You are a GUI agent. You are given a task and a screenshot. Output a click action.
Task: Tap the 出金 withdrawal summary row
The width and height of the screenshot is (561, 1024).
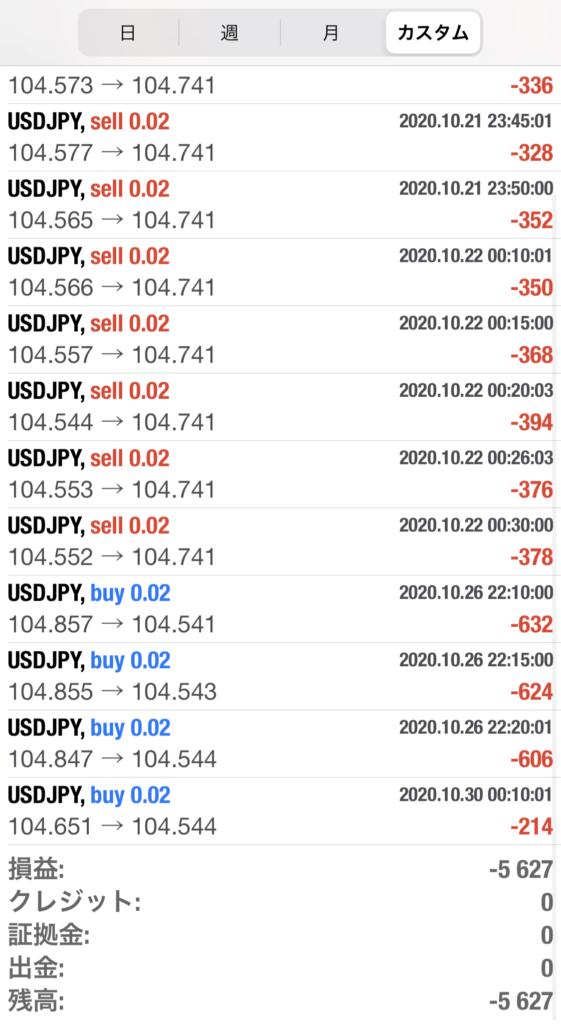click(280, 968)
